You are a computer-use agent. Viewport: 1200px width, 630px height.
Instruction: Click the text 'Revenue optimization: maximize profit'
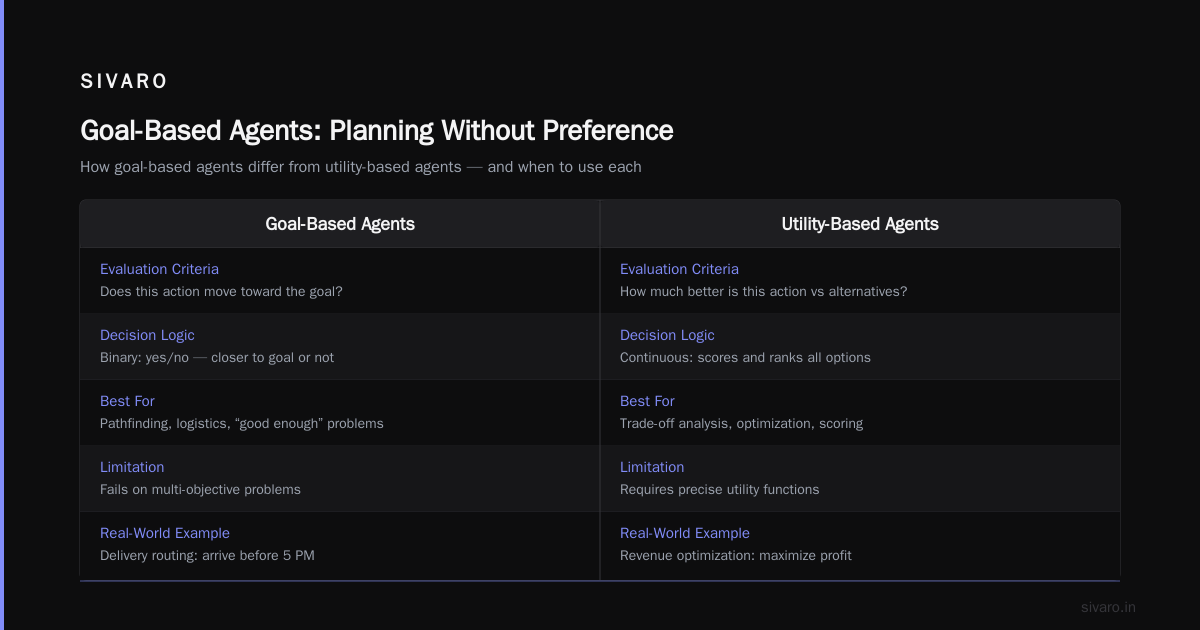click(736, 555)
